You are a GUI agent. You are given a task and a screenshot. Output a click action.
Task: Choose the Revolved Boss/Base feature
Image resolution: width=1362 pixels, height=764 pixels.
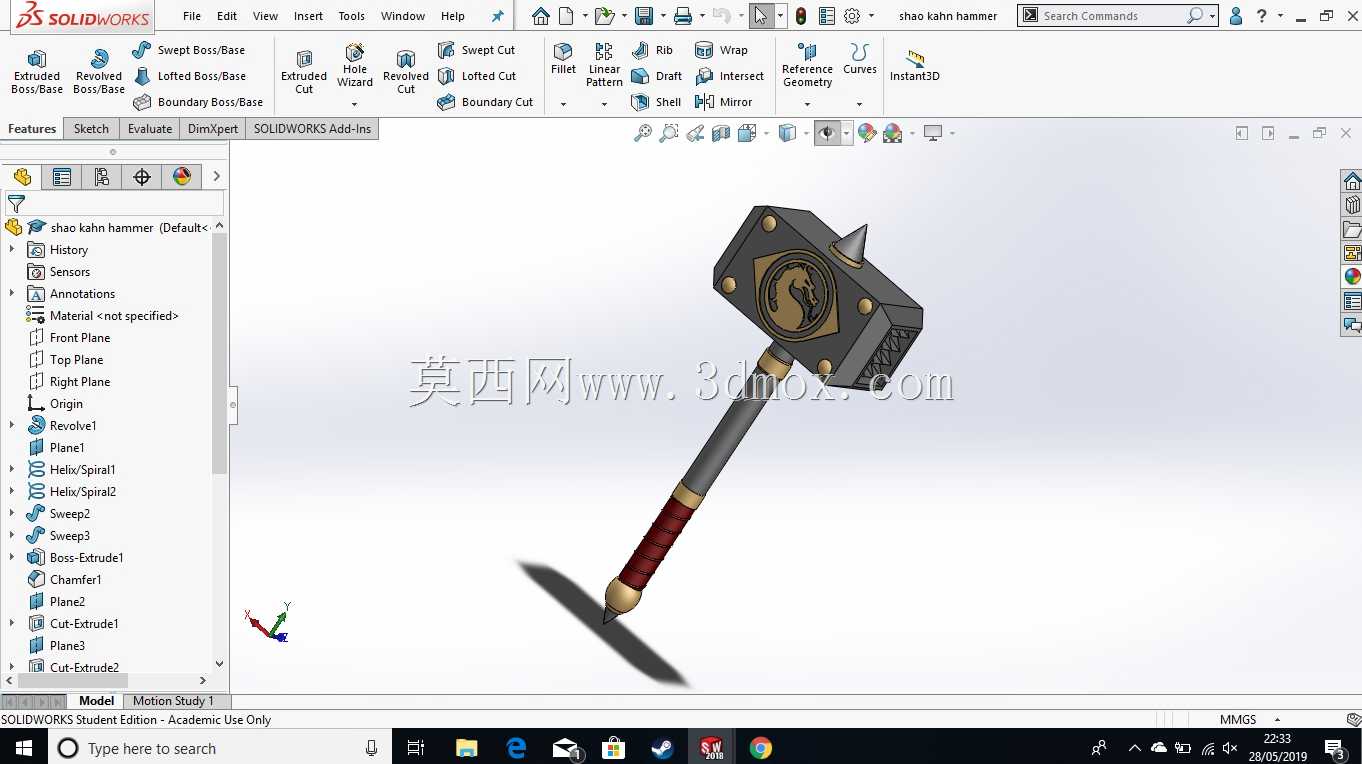click(99, 72)
